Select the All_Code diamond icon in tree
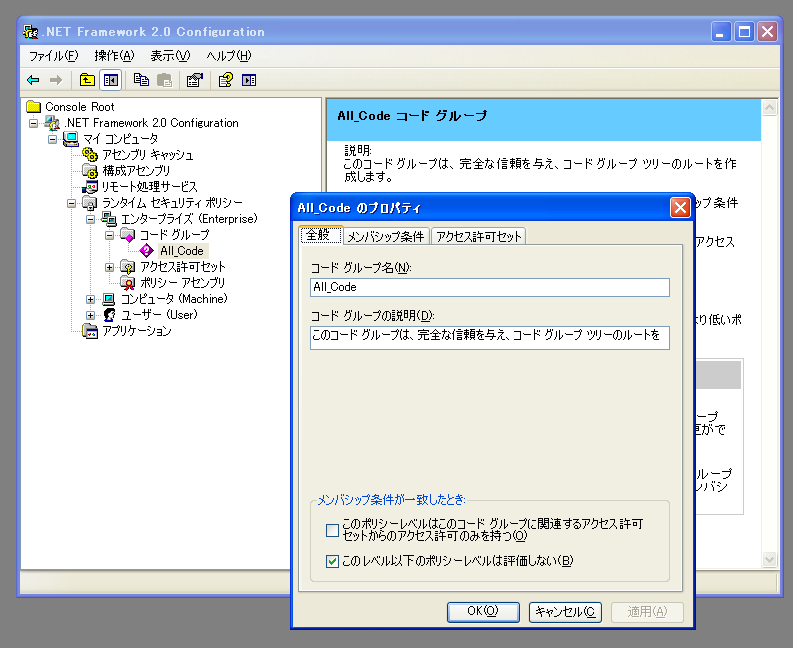Screen dimensions: 793x648 point(147,250)
